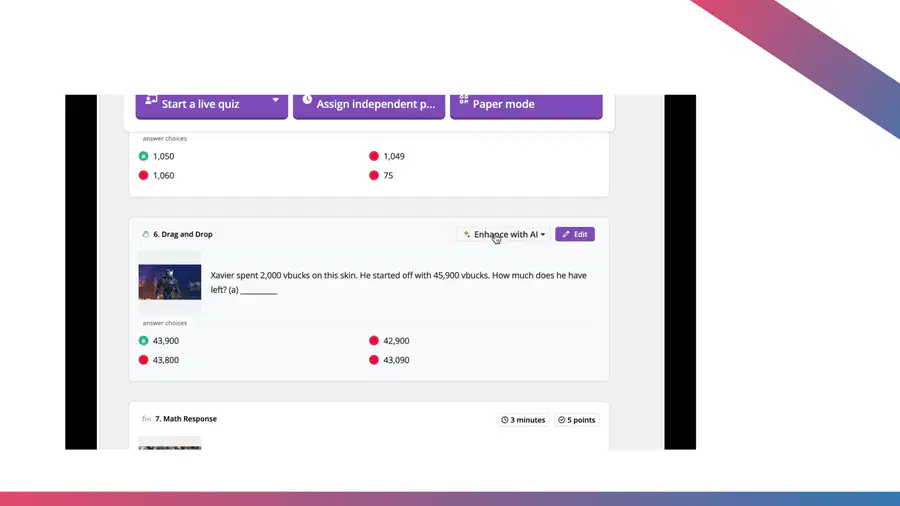Click answer text 42,900
This screenshot has height=506, width=900.
396,341
